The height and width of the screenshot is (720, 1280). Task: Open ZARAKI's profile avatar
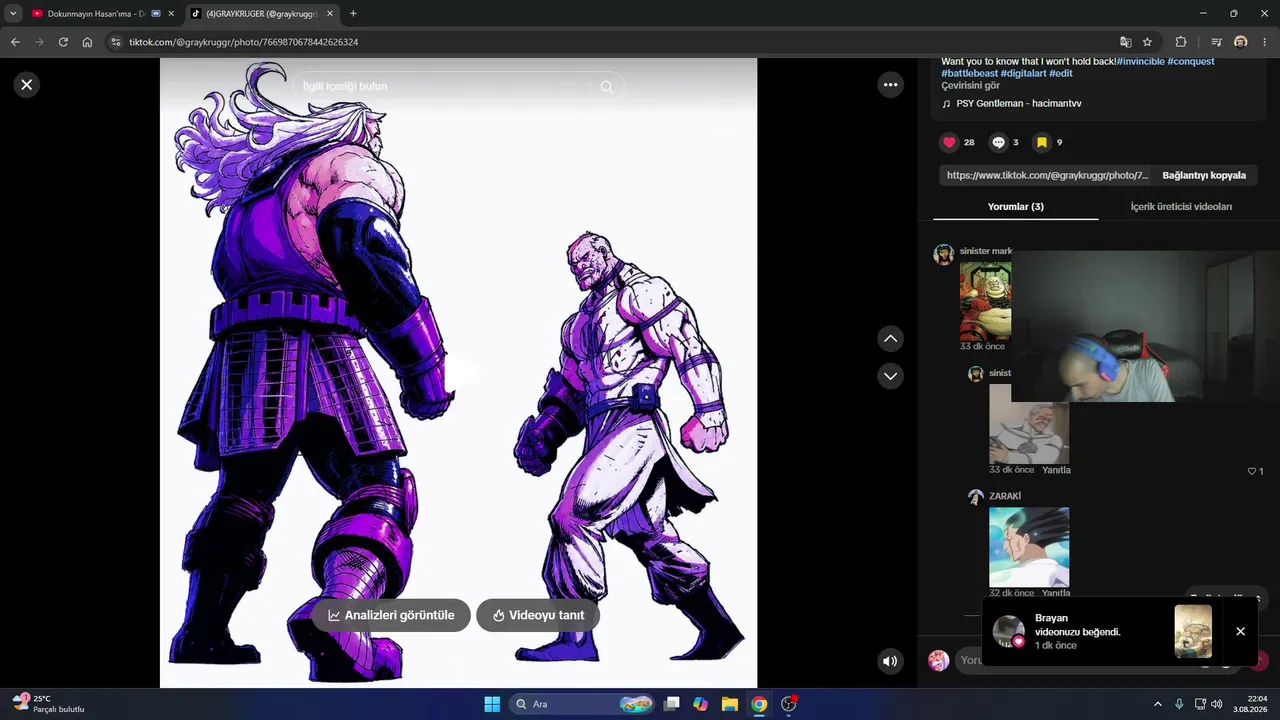[976, 497]
